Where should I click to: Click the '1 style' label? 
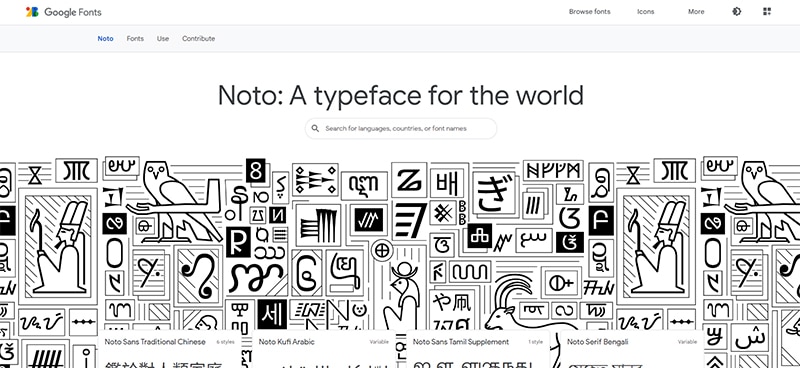(535, 342)
